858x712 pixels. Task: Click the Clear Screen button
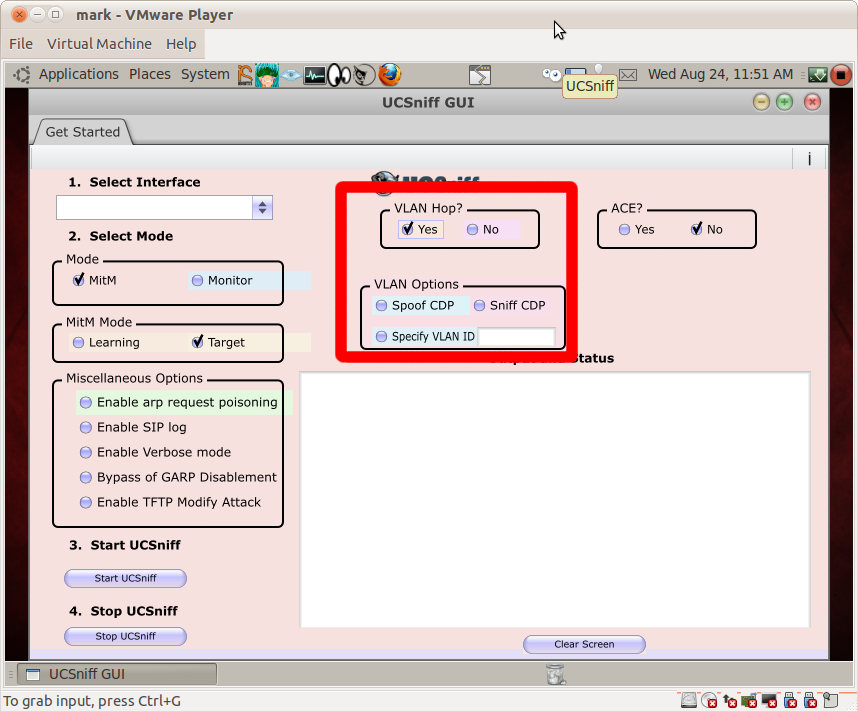(584, 644)
